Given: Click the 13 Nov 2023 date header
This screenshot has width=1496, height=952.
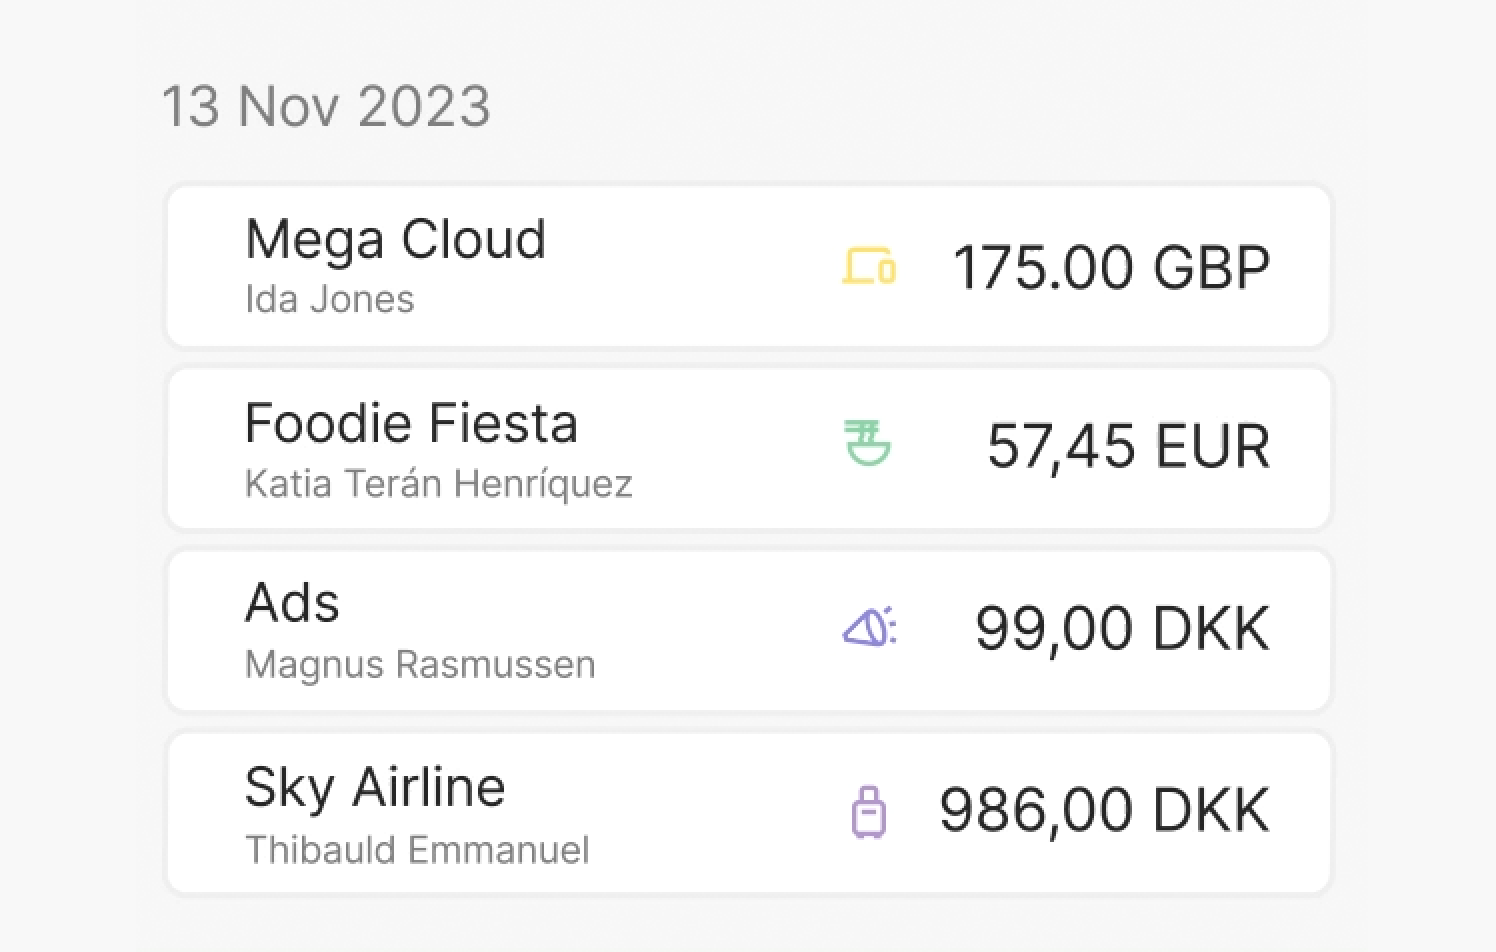Looking at the screenshot, I should point(326,106).
